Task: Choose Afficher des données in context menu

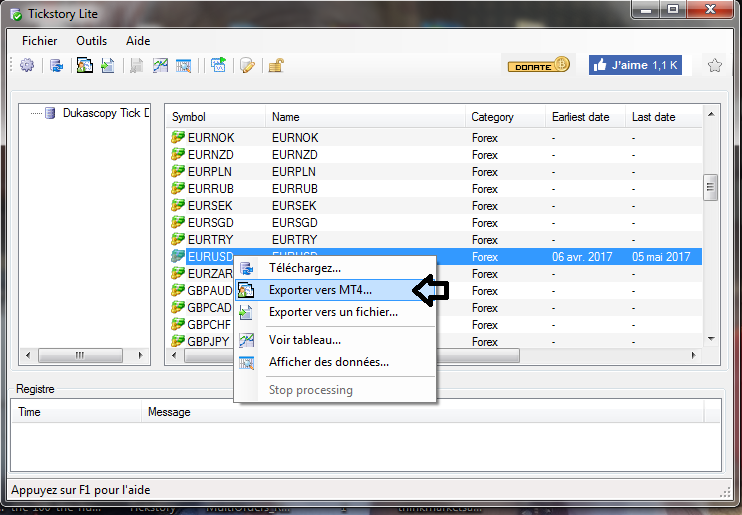Action: [328, 362]
